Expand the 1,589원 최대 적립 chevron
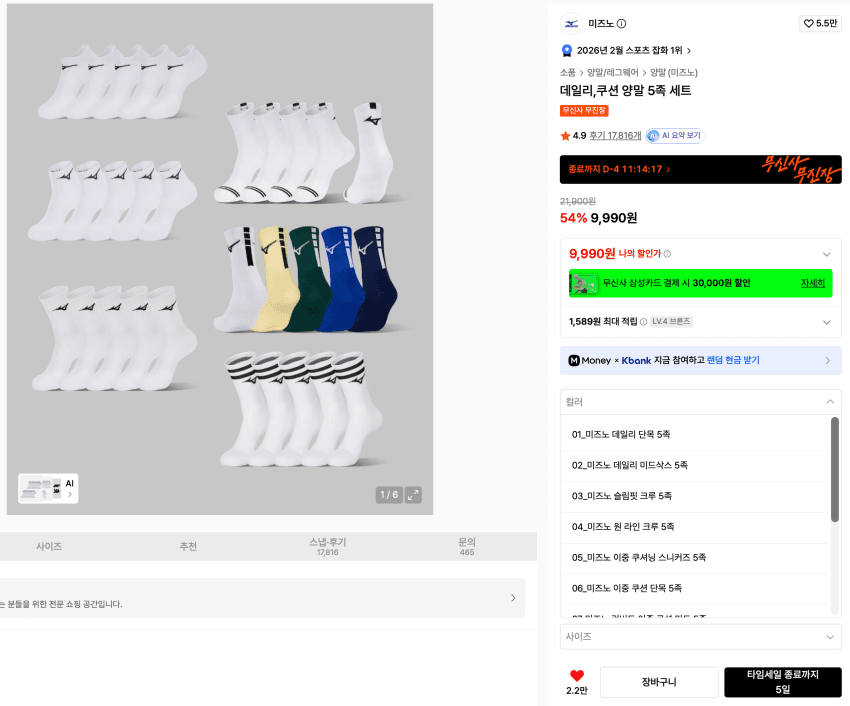 tap(826, 322)
